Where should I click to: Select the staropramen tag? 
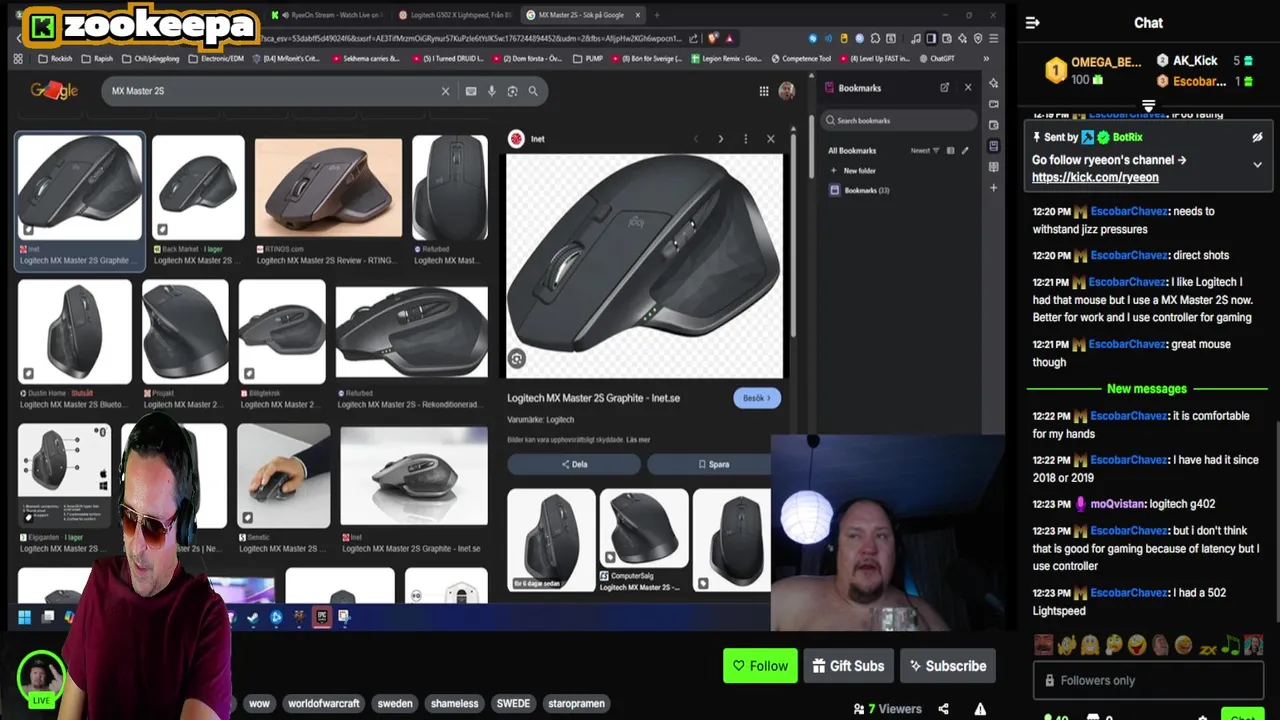point(576,703)
